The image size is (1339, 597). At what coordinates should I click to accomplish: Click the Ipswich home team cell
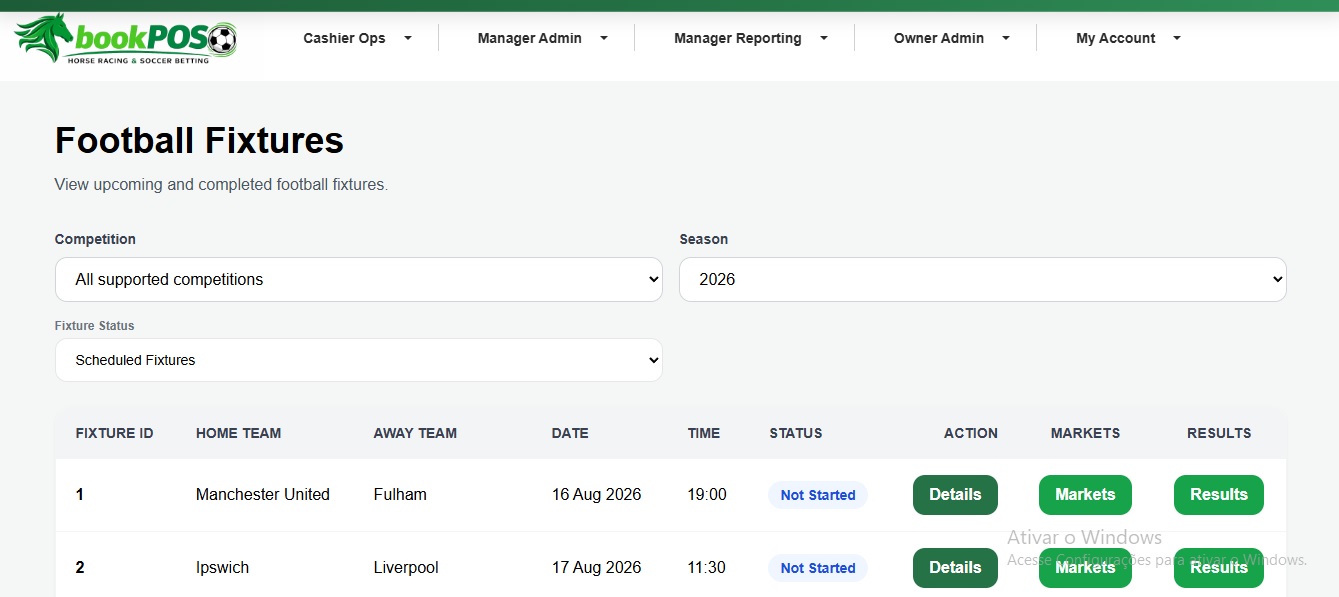[x=222, y=567]
